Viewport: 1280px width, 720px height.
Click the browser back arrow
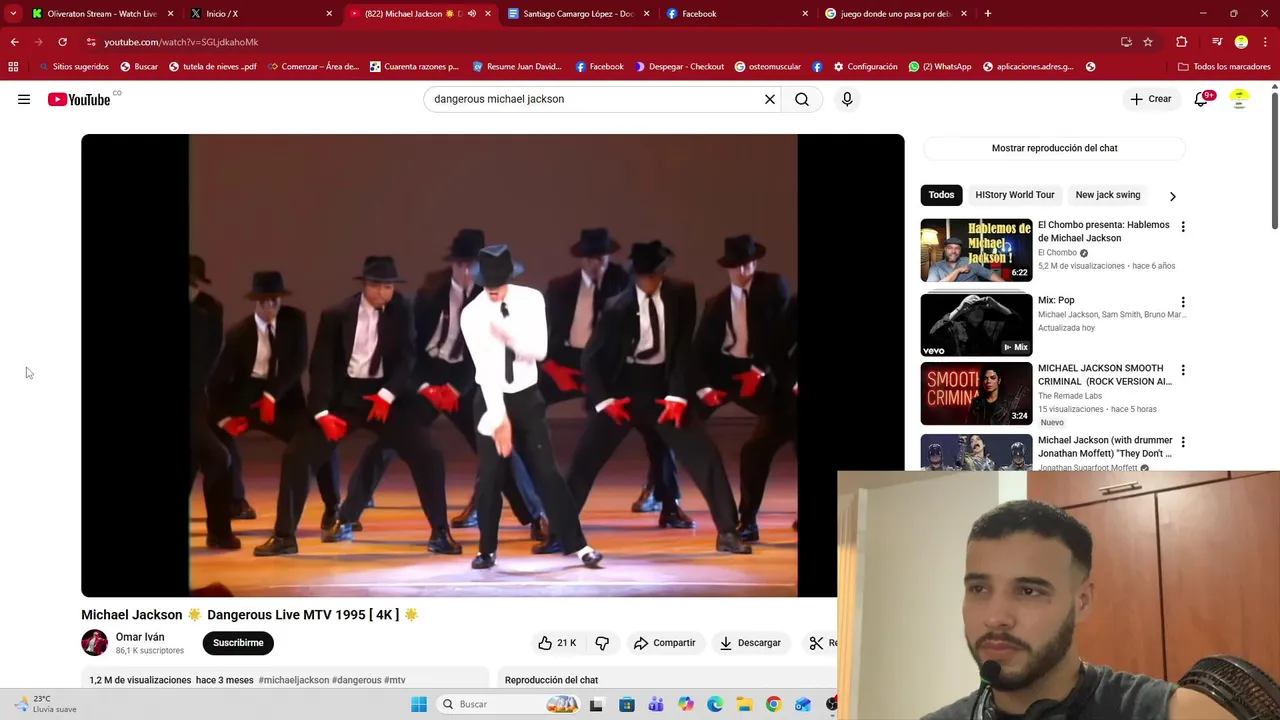[14, 42]
